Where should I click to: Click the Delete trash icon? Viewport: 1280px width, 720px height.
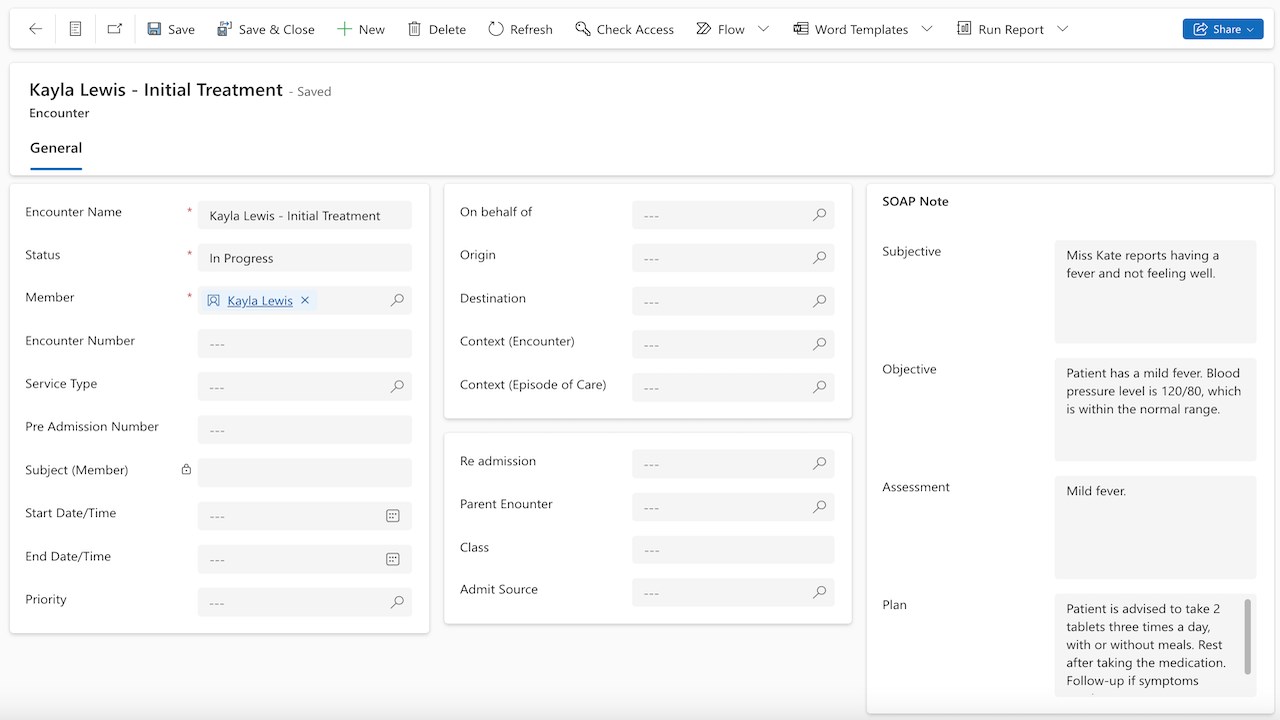415,29
